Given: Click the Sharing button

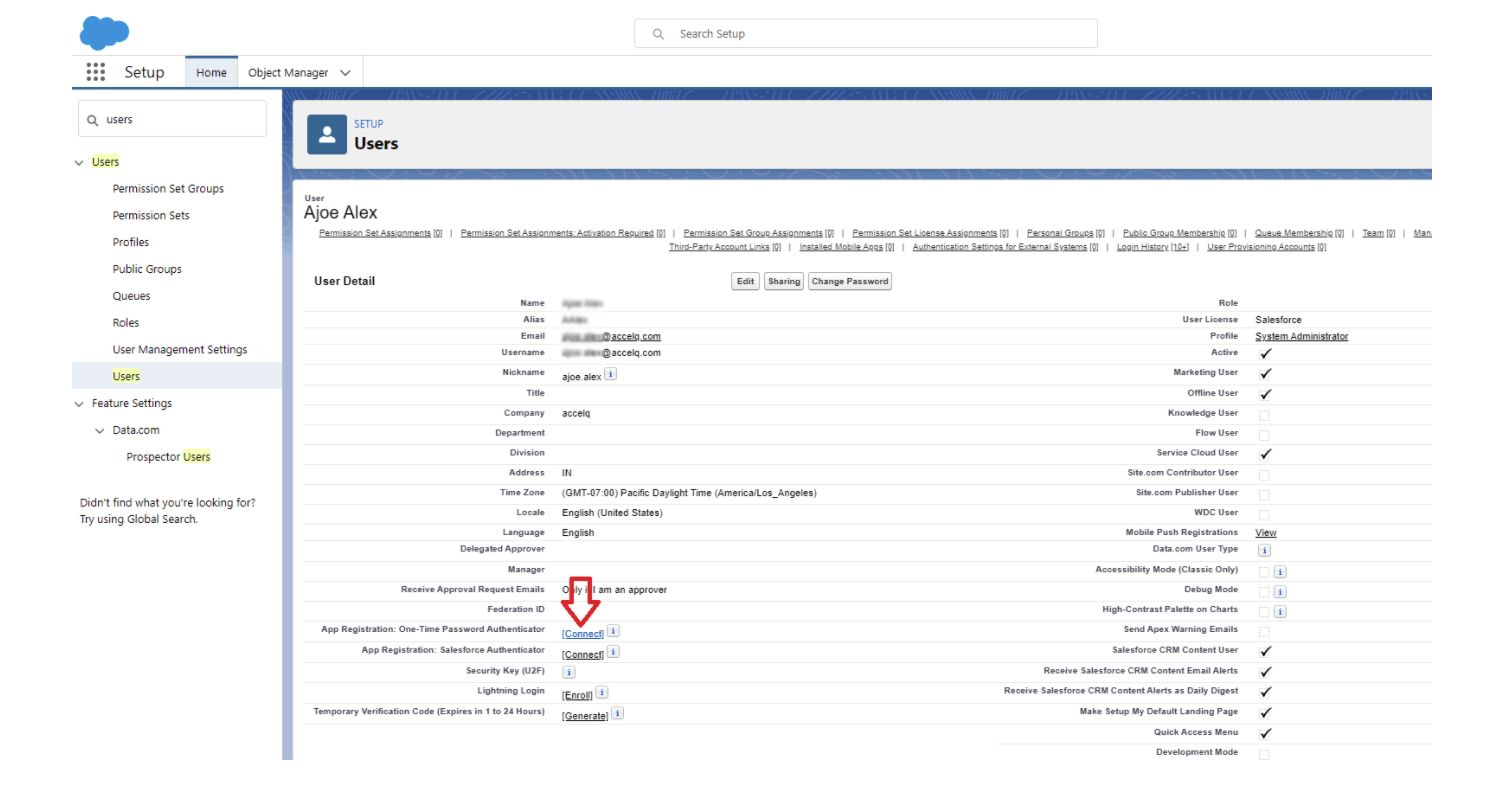Looking at the screenshot, I should (x=784, y=282).
